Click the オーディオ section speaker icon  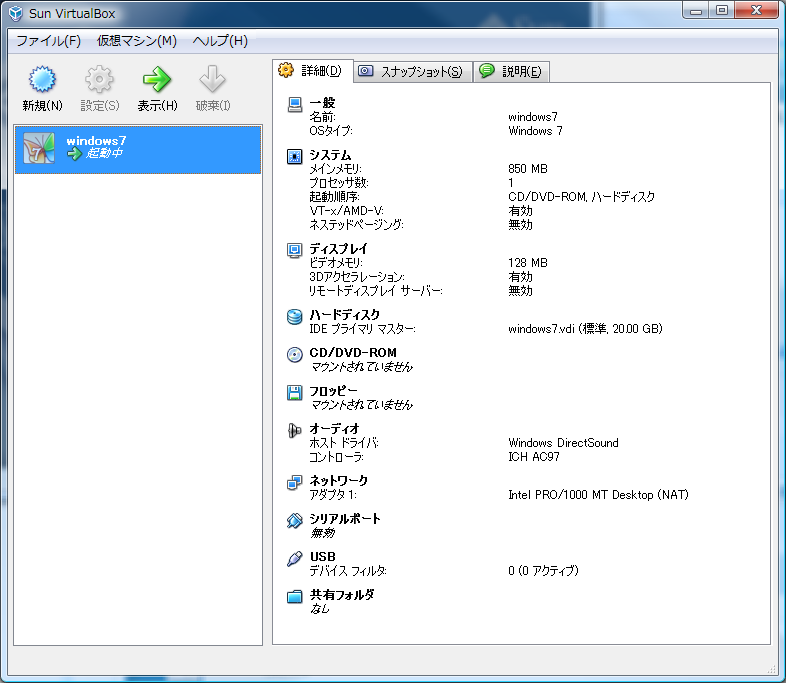pos(295,430)
